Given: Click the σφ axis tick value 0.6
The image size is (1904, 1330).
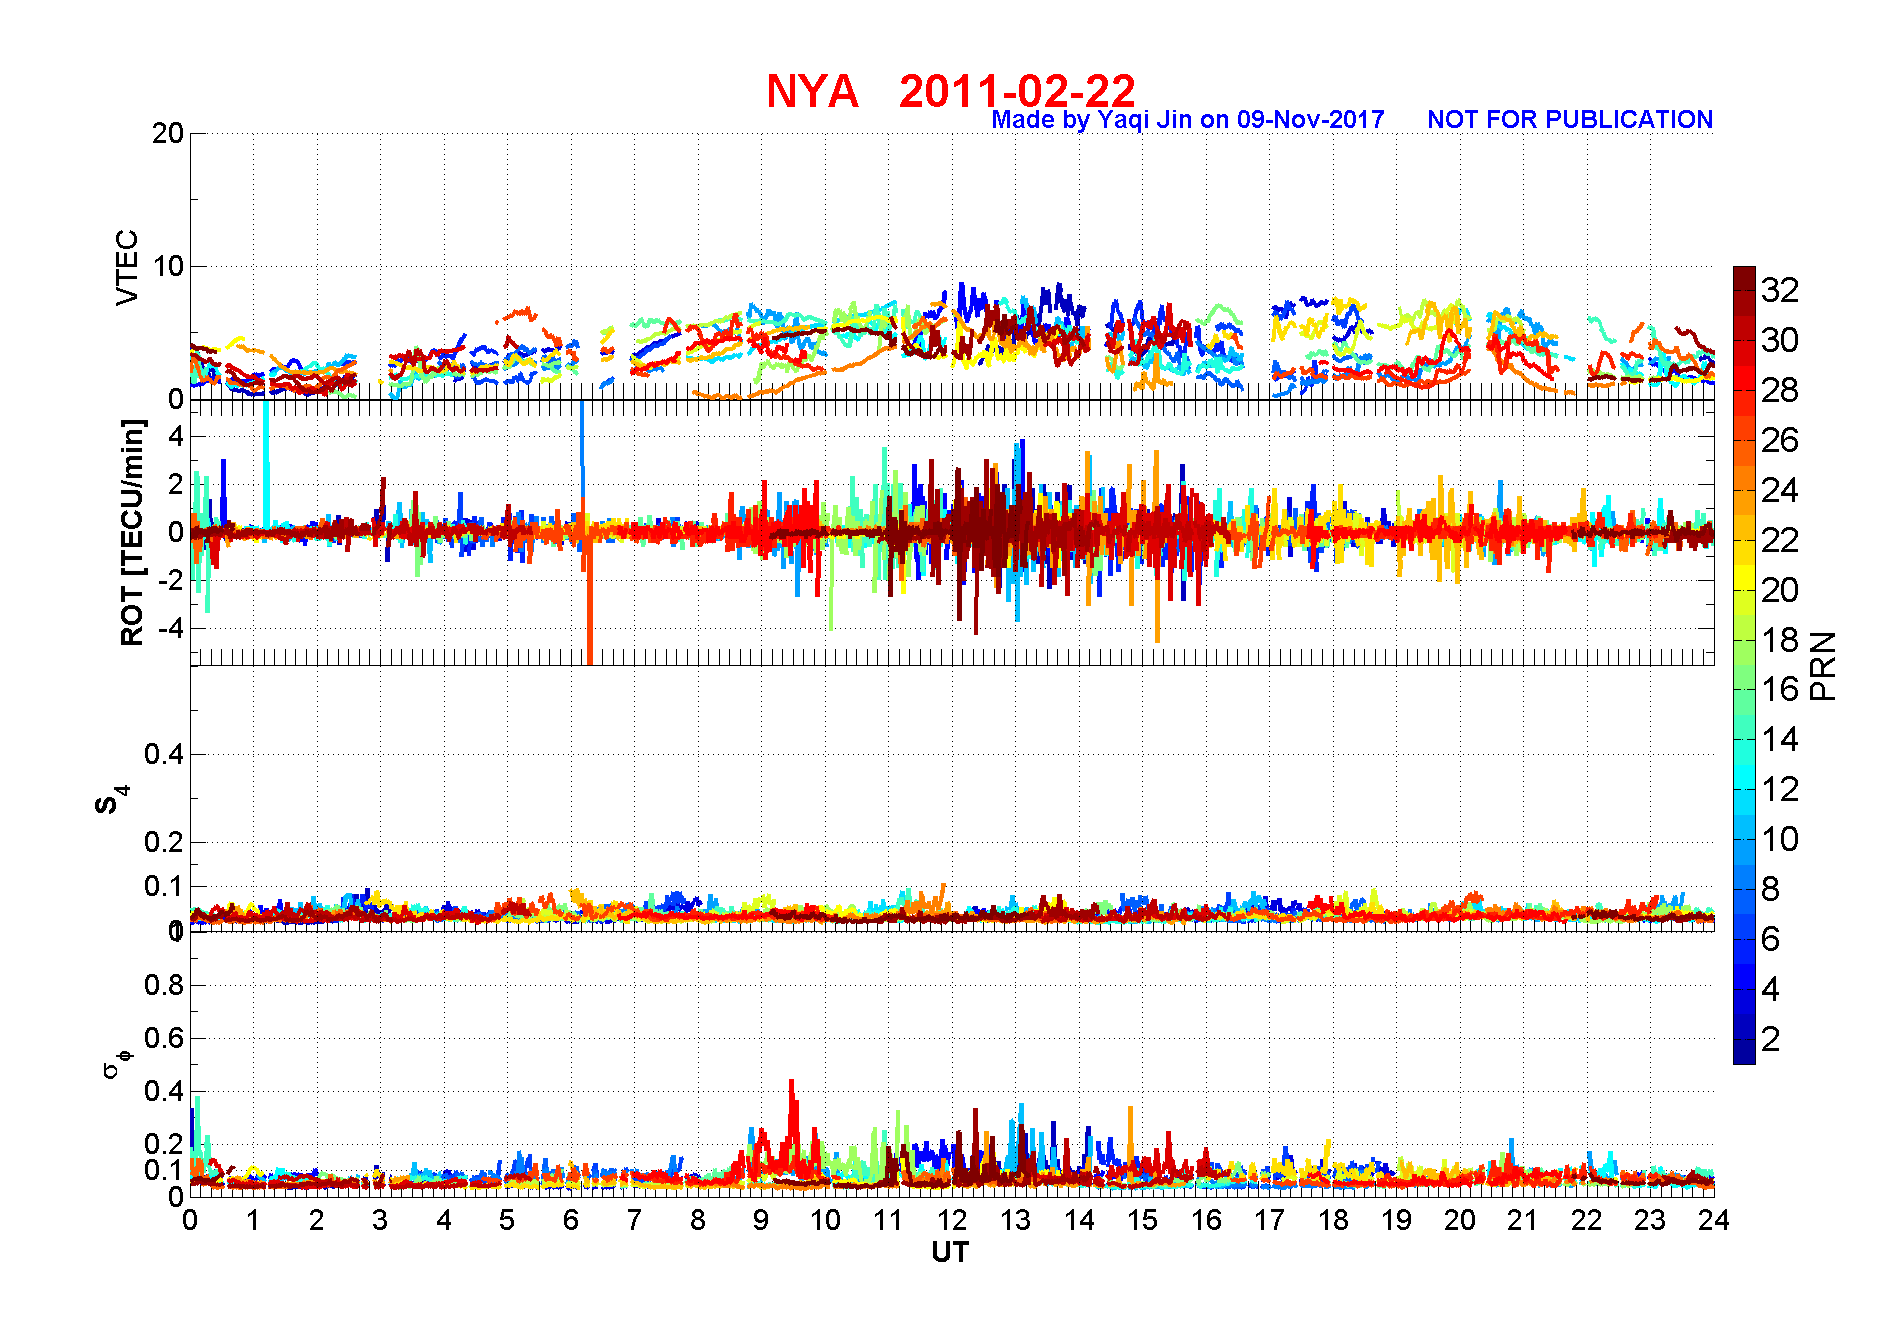Looking at the screenshot, I should [164, 1038].
